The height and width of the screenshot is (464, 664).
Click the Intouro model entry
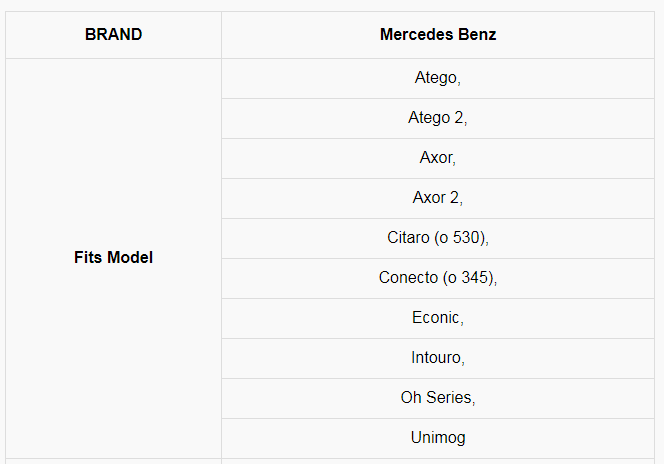click(x=437, y=358)
